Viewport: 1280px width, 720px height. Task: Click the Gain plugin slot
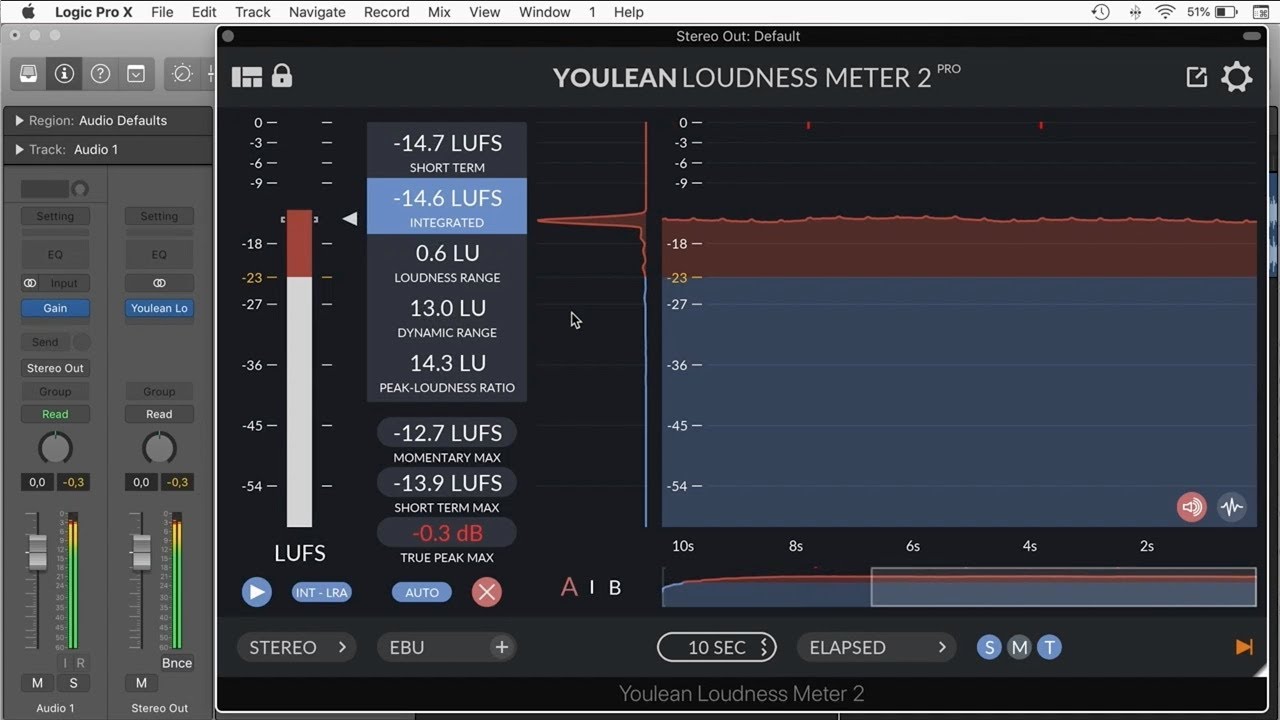click(x=55, y=308)
